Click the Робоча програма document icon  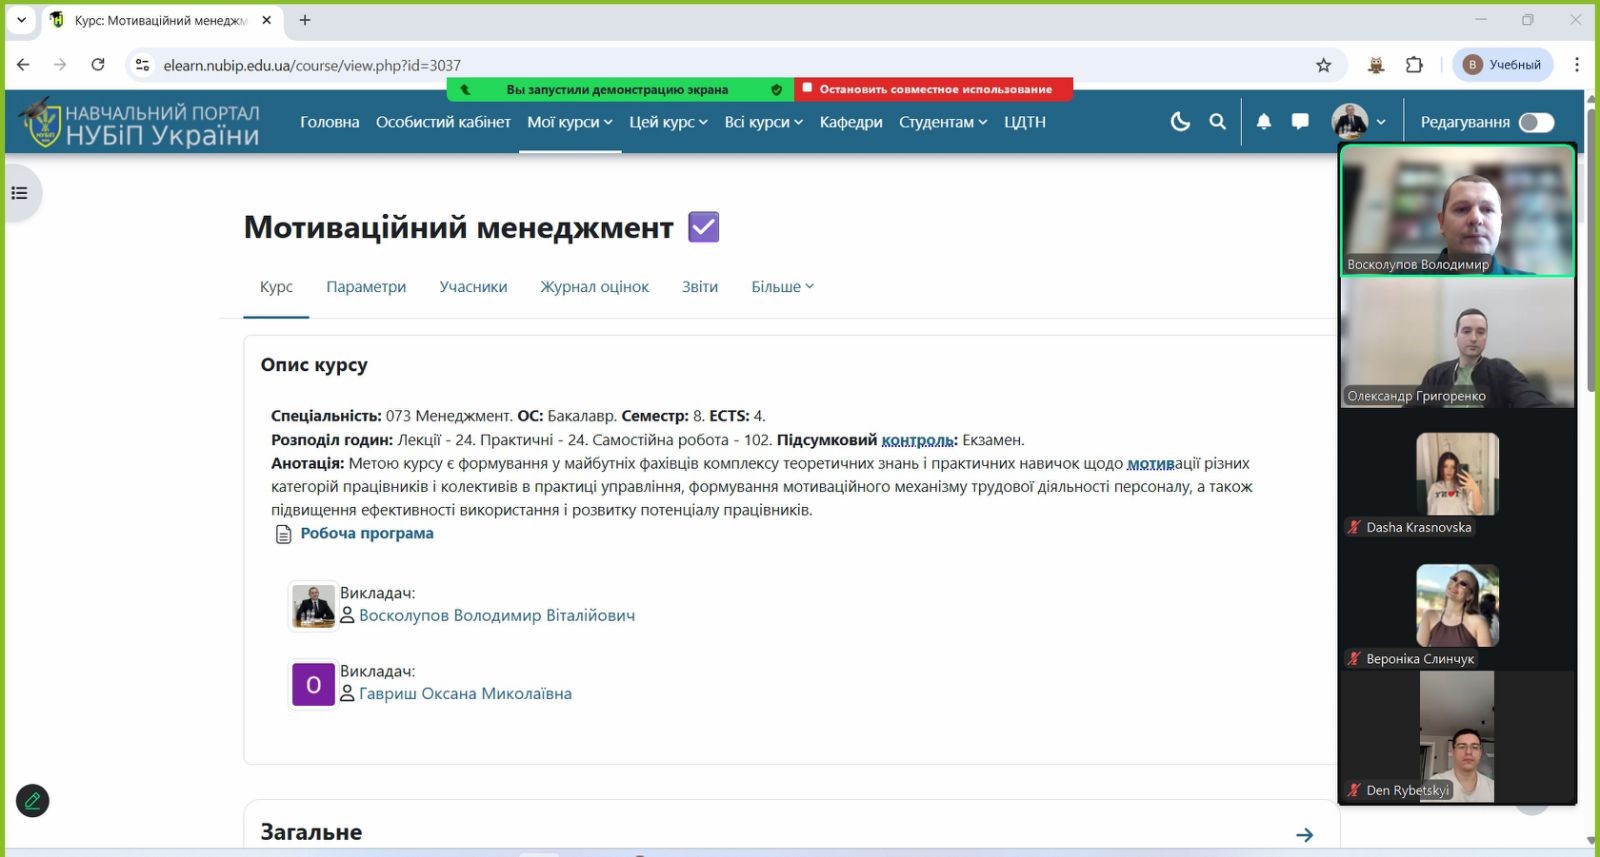[x=283, y=534]
